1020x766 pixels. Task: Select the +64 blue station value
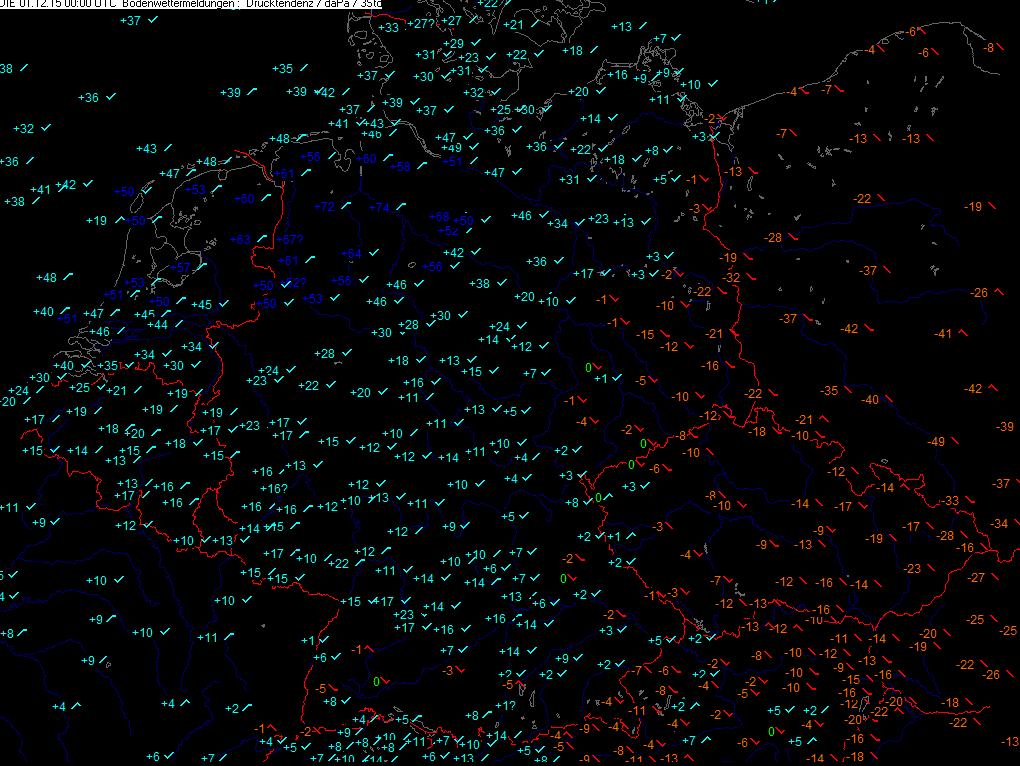click(x=351, y=254)
